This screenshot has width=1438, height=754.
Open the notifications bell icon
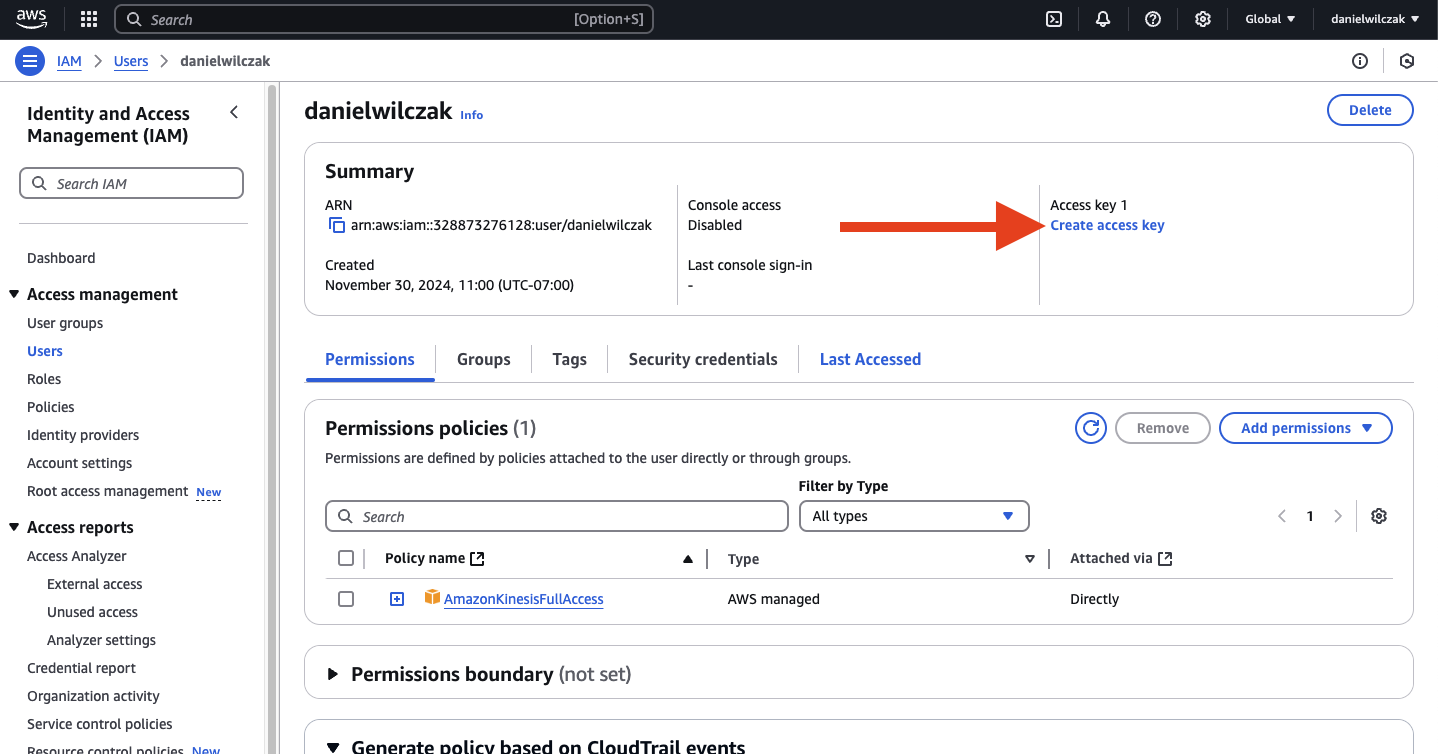pos(1103,19)
